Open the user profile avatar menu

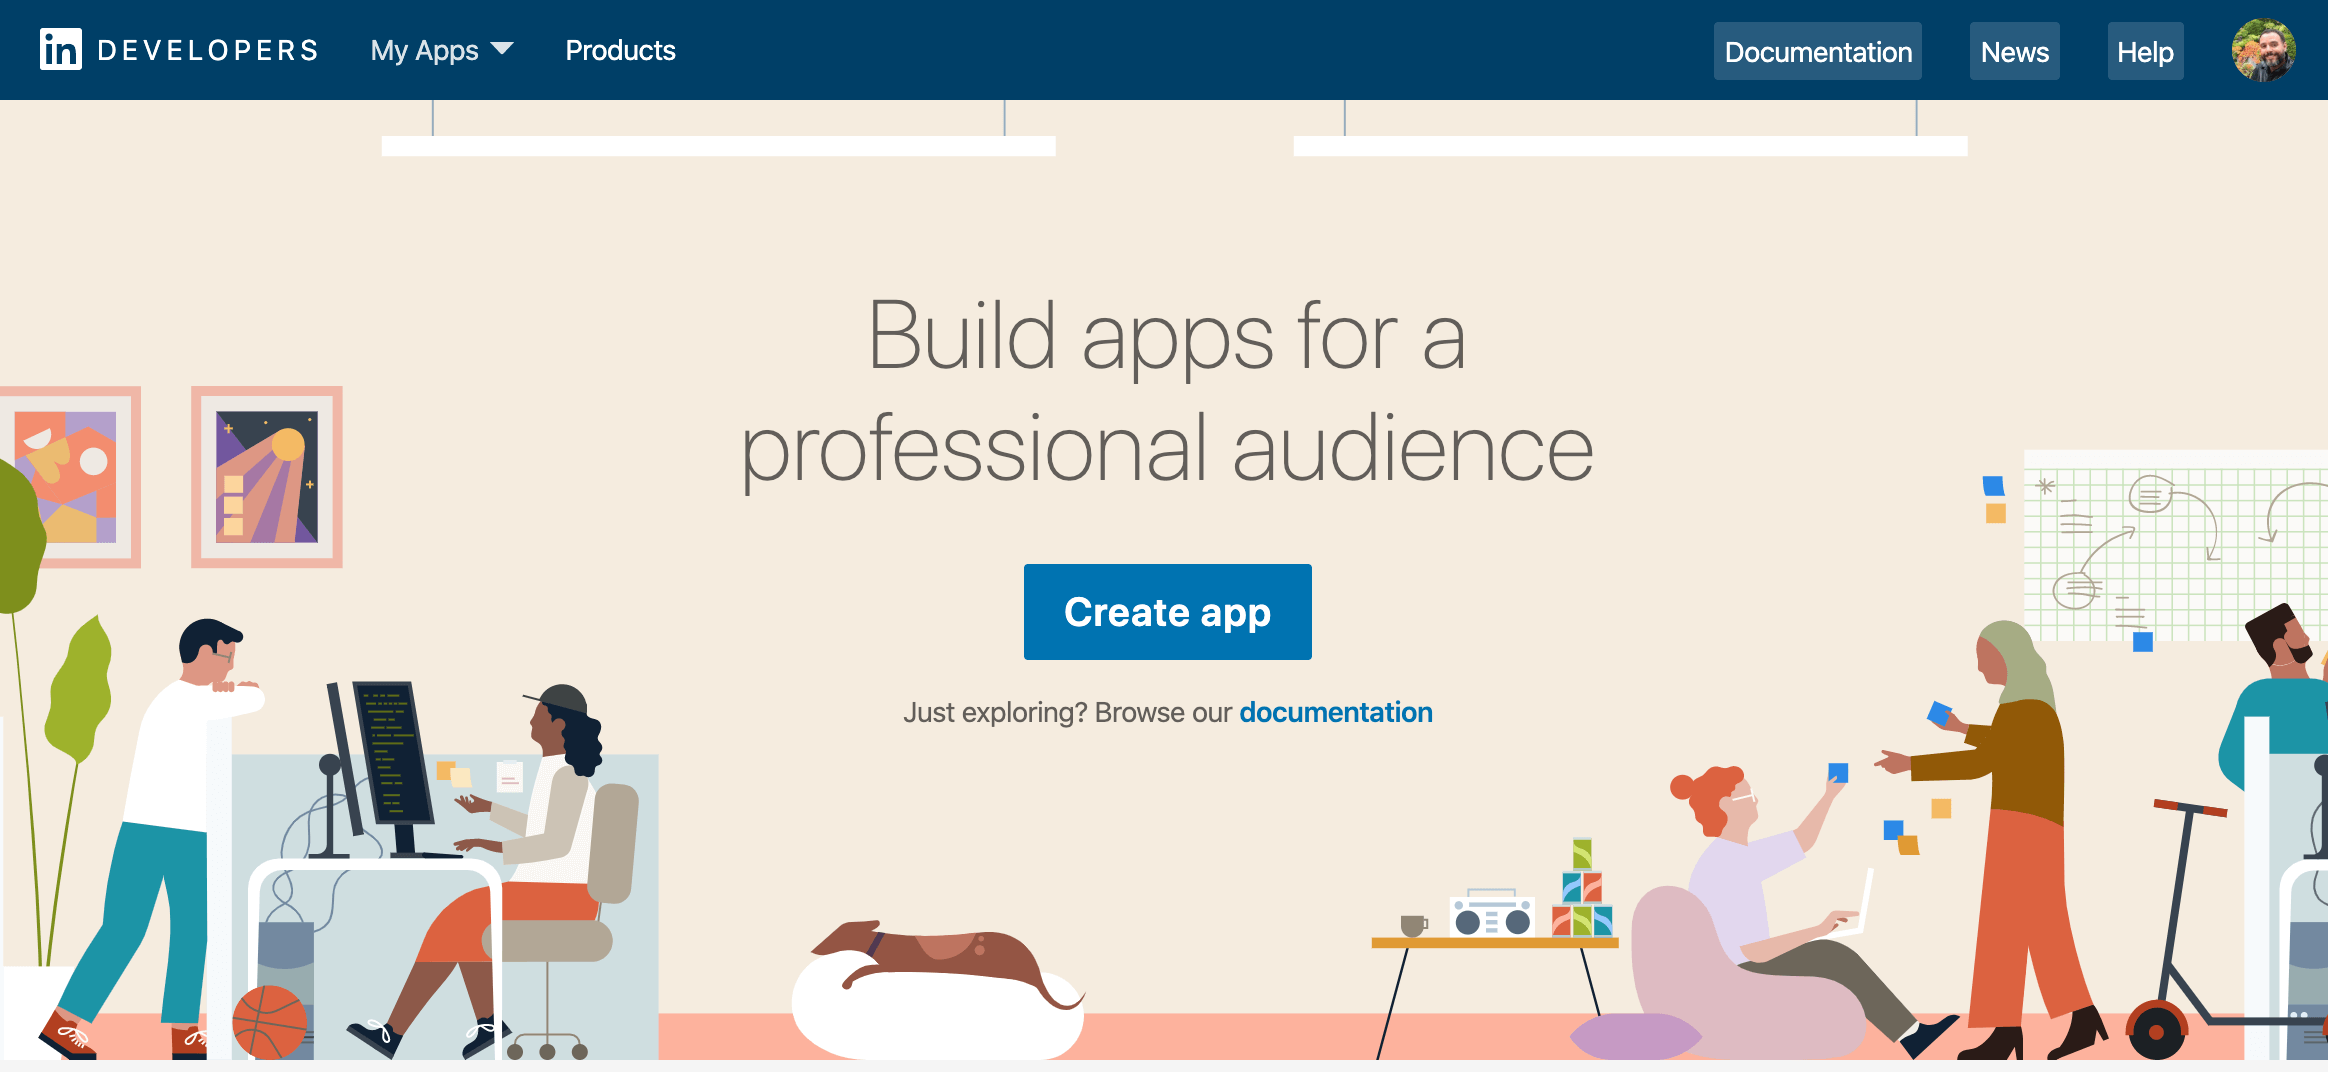[x=2263, y=50]
